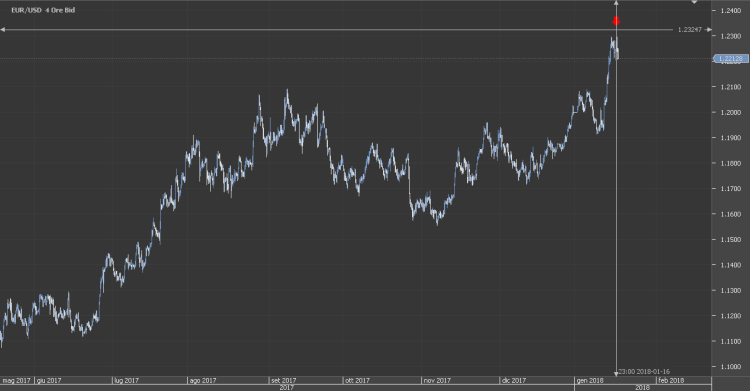Select the 23:00 2018-01-16 timestamp label

644,371
